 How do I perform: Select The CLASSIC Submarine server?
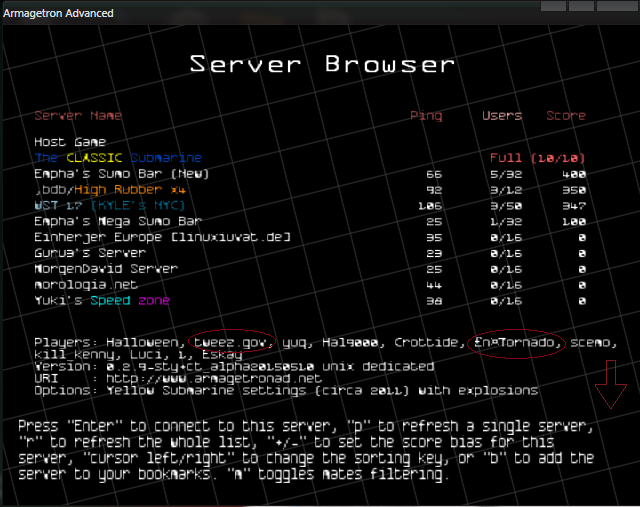point(118,158)
